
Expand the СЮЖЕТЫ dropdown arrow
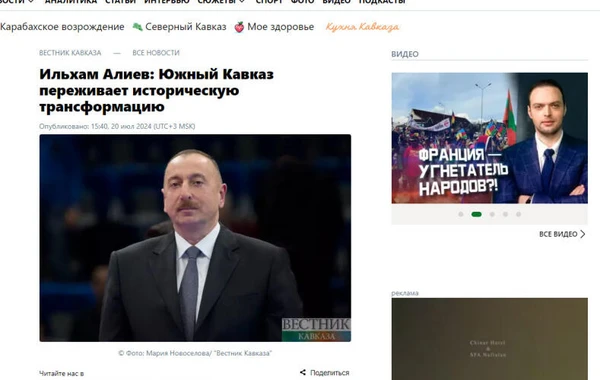click(x=242, y=2)
